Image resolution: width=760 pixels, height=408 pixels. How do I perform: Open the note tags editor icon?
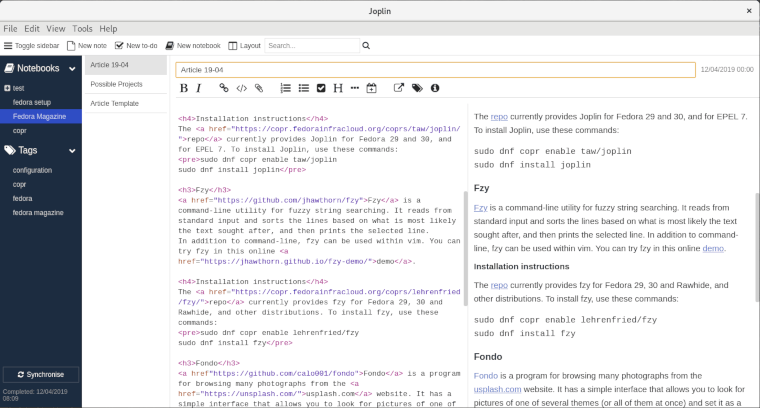[x=417, y=88]
